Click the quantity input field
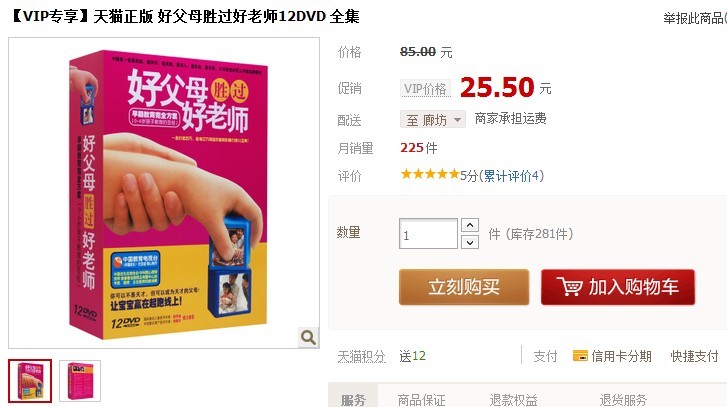Image resolution: width=727 pixels, height=407 pixels. pos(428,234)
